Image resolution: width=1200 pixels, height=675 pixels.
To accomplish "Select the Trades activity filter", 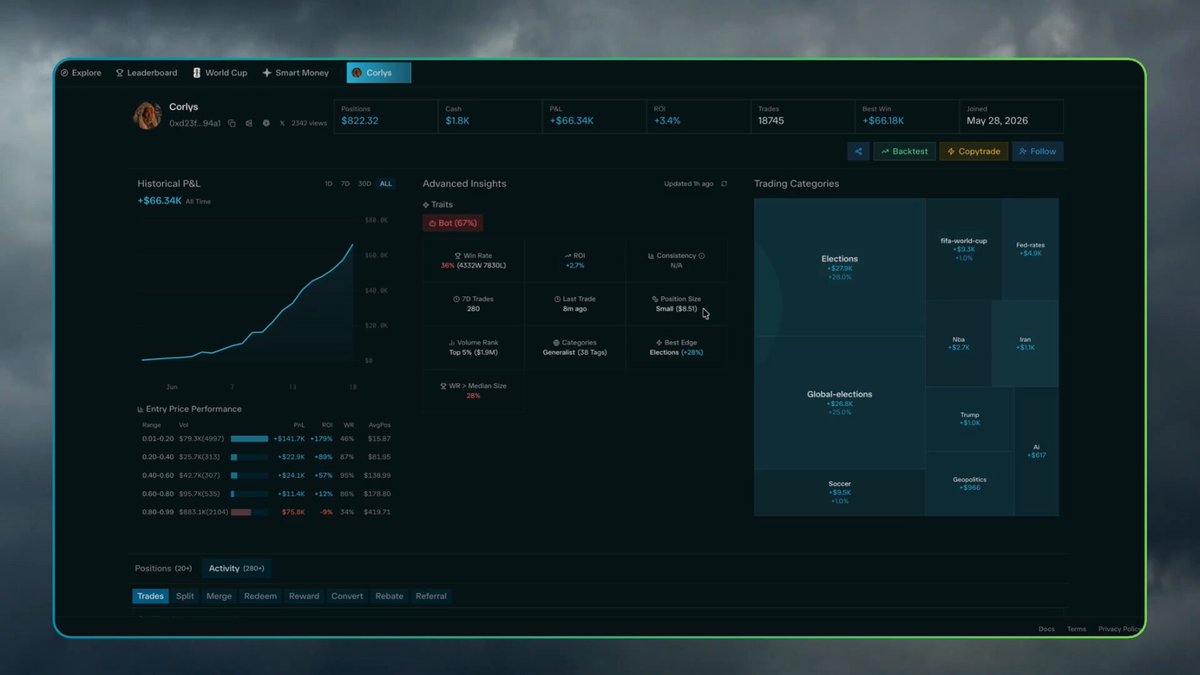I will point(150,596).
